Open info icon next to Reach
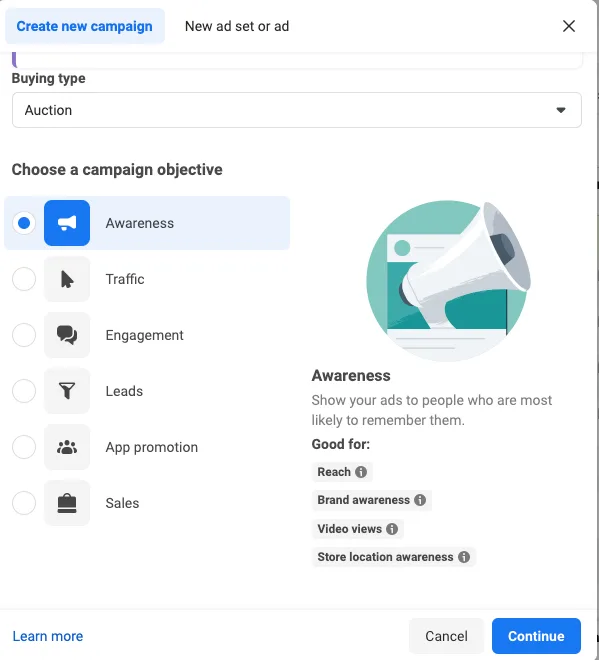This screenshot has height=660, width=599. (x=361, y=472)
